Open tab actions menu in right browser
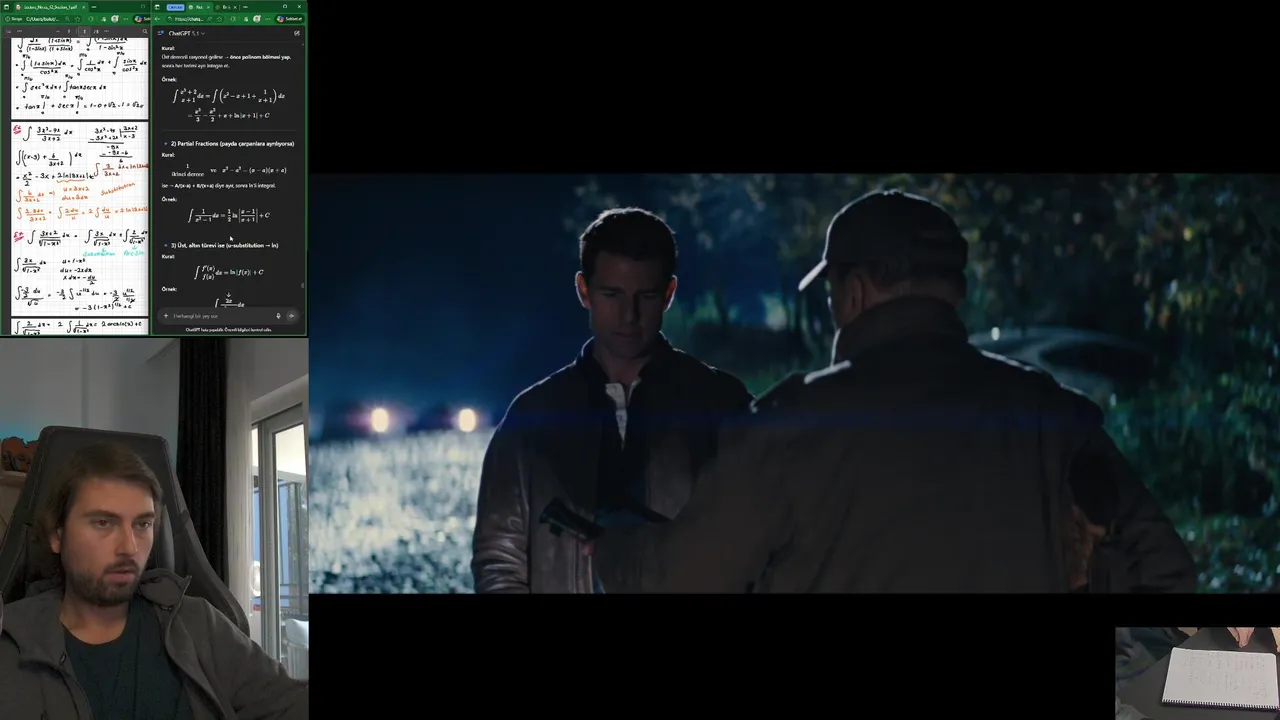1280x720 pixels. 157,7
